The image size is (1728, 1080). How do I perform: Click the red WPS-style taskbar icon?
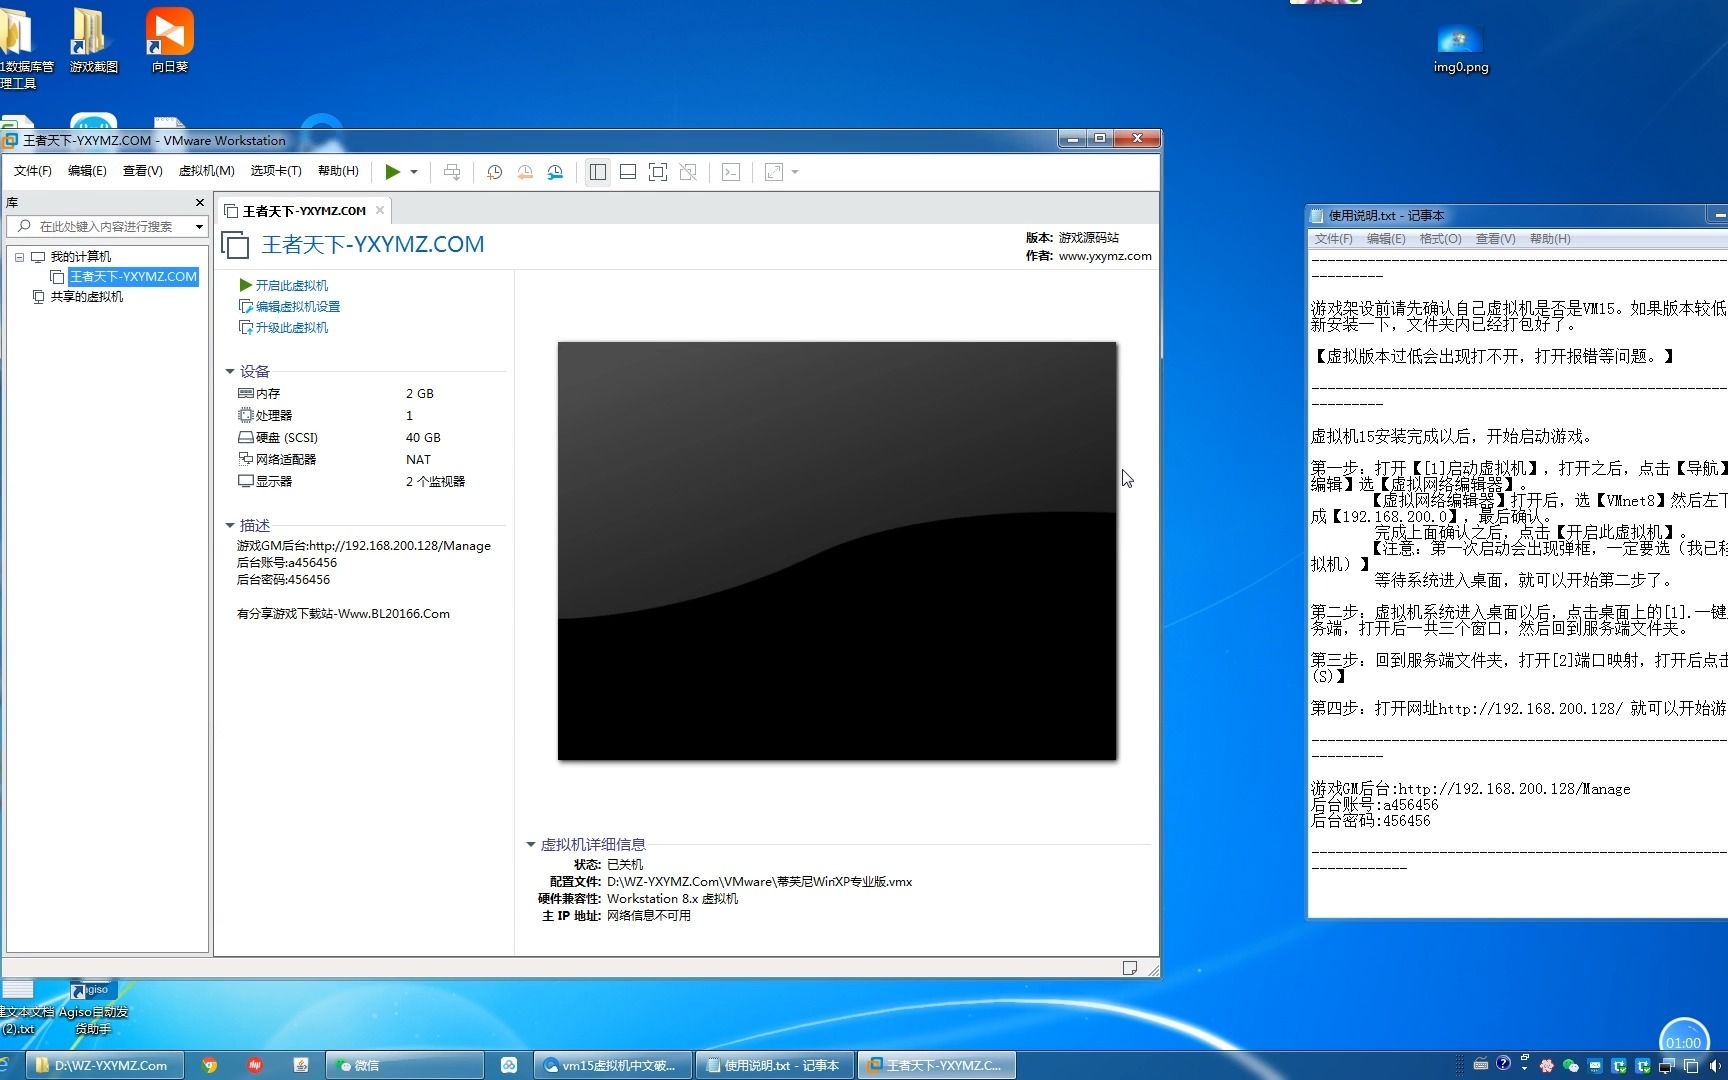(255, 1065)
